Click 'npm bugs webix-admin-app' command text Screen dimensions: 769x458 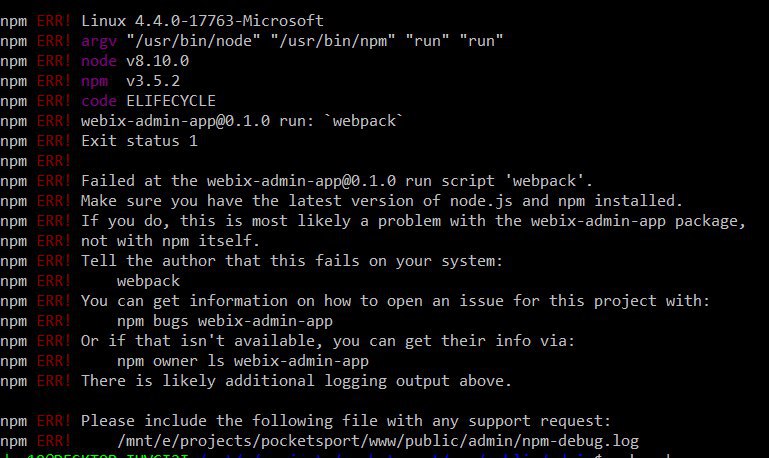[x=225, y=321]
